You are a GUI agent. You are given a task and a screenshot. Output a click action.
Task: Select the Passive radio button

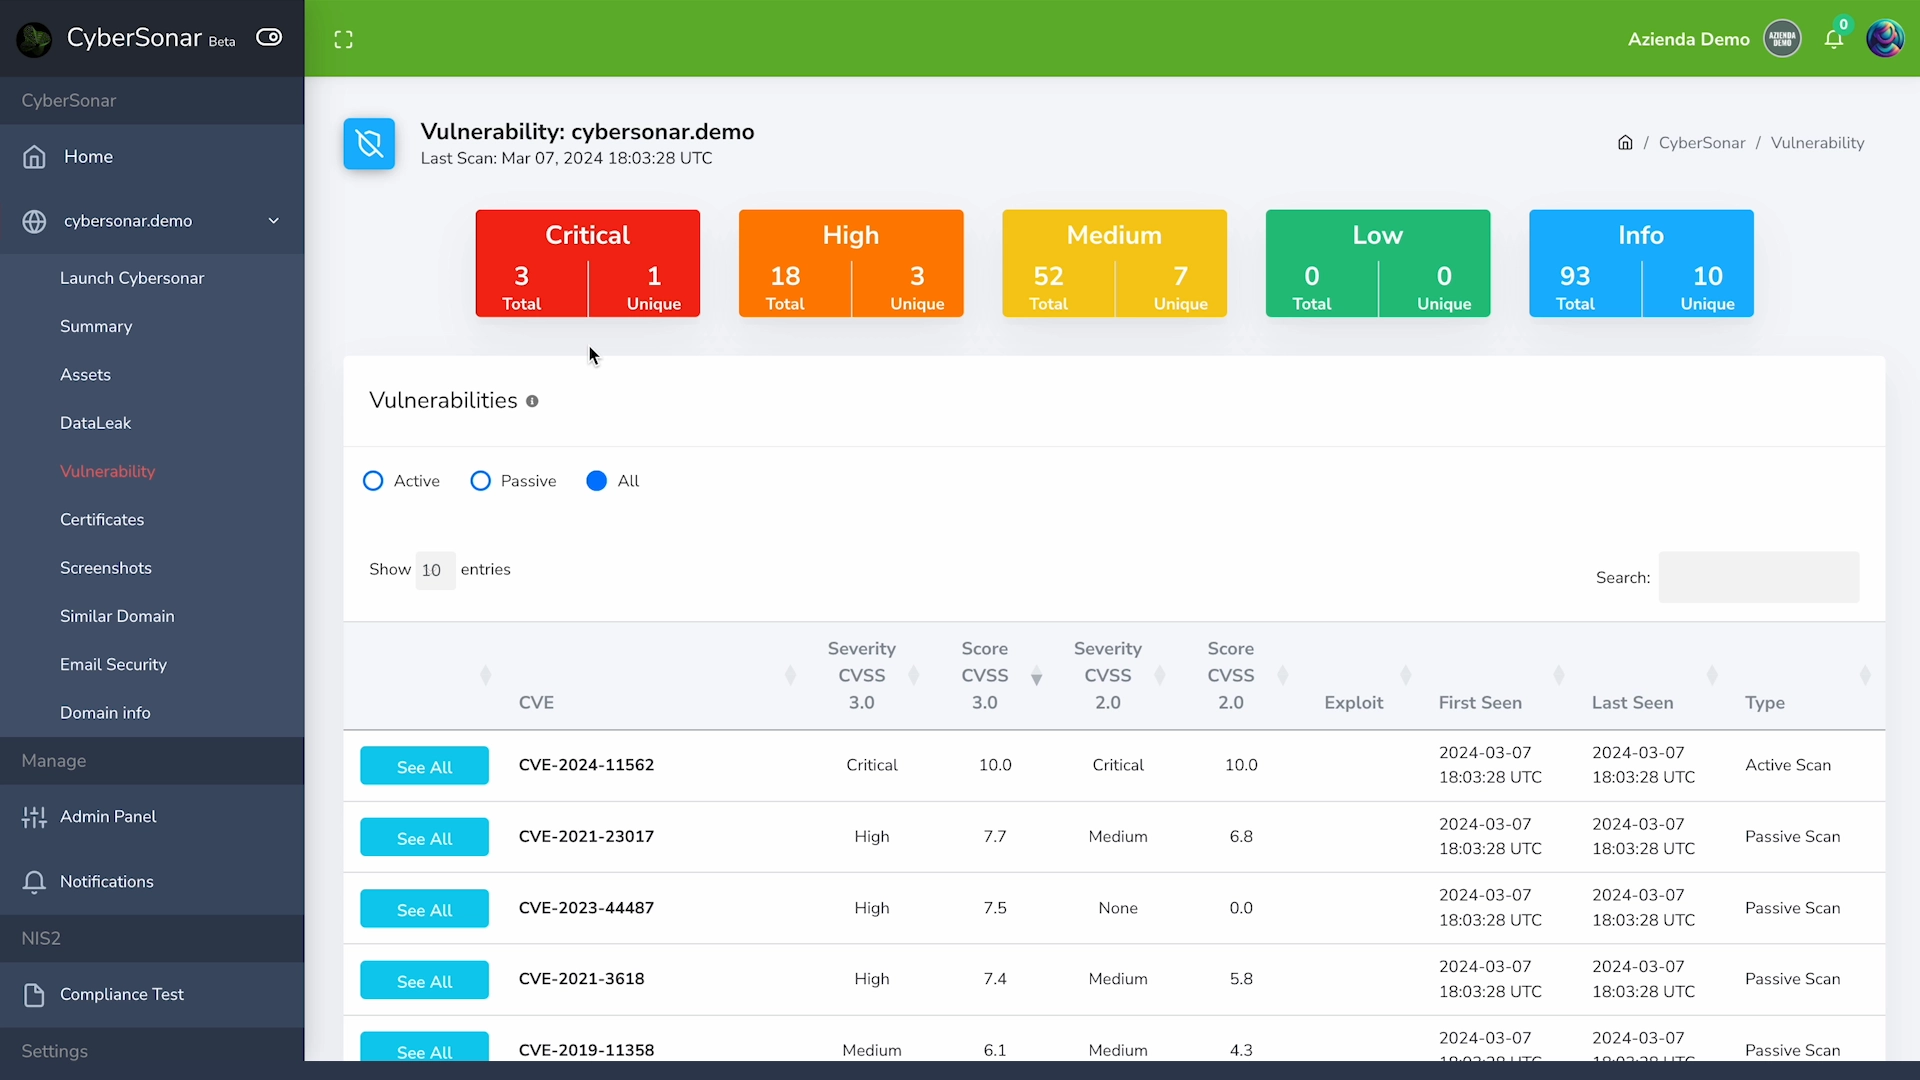[x=480, y=480]
